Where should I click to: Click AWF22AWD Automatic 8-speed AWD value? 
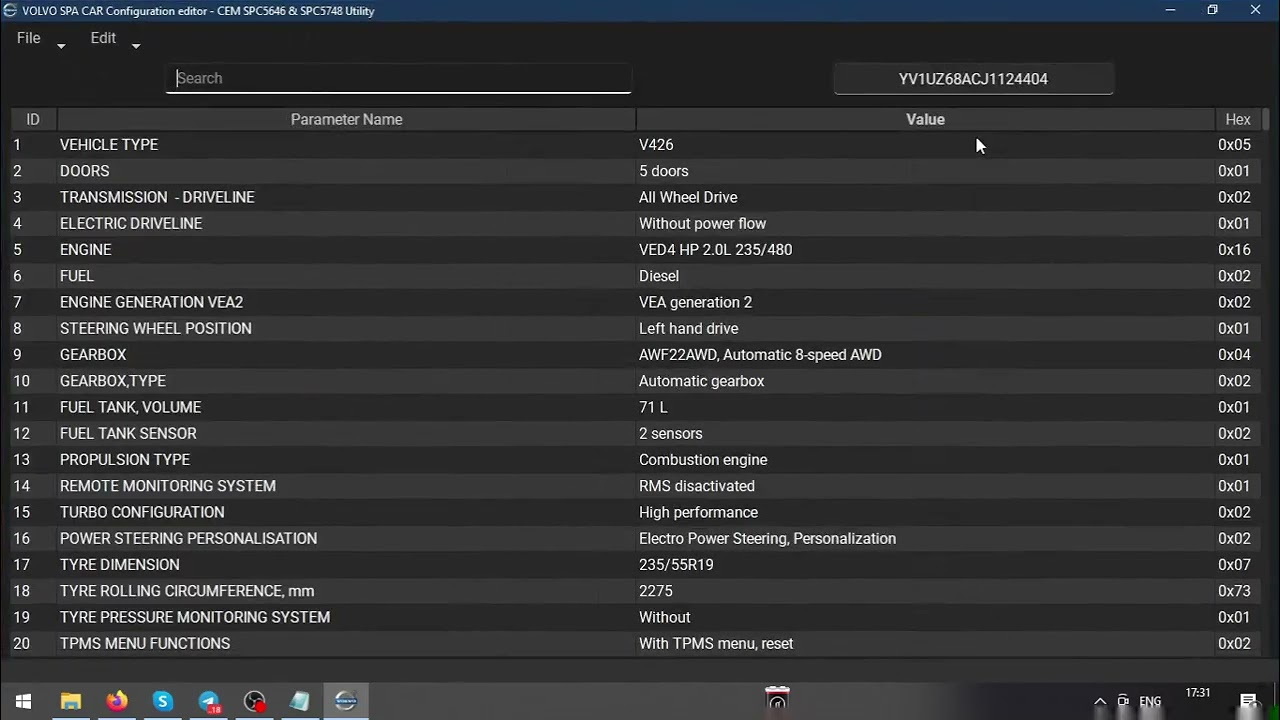coord(760,355)
